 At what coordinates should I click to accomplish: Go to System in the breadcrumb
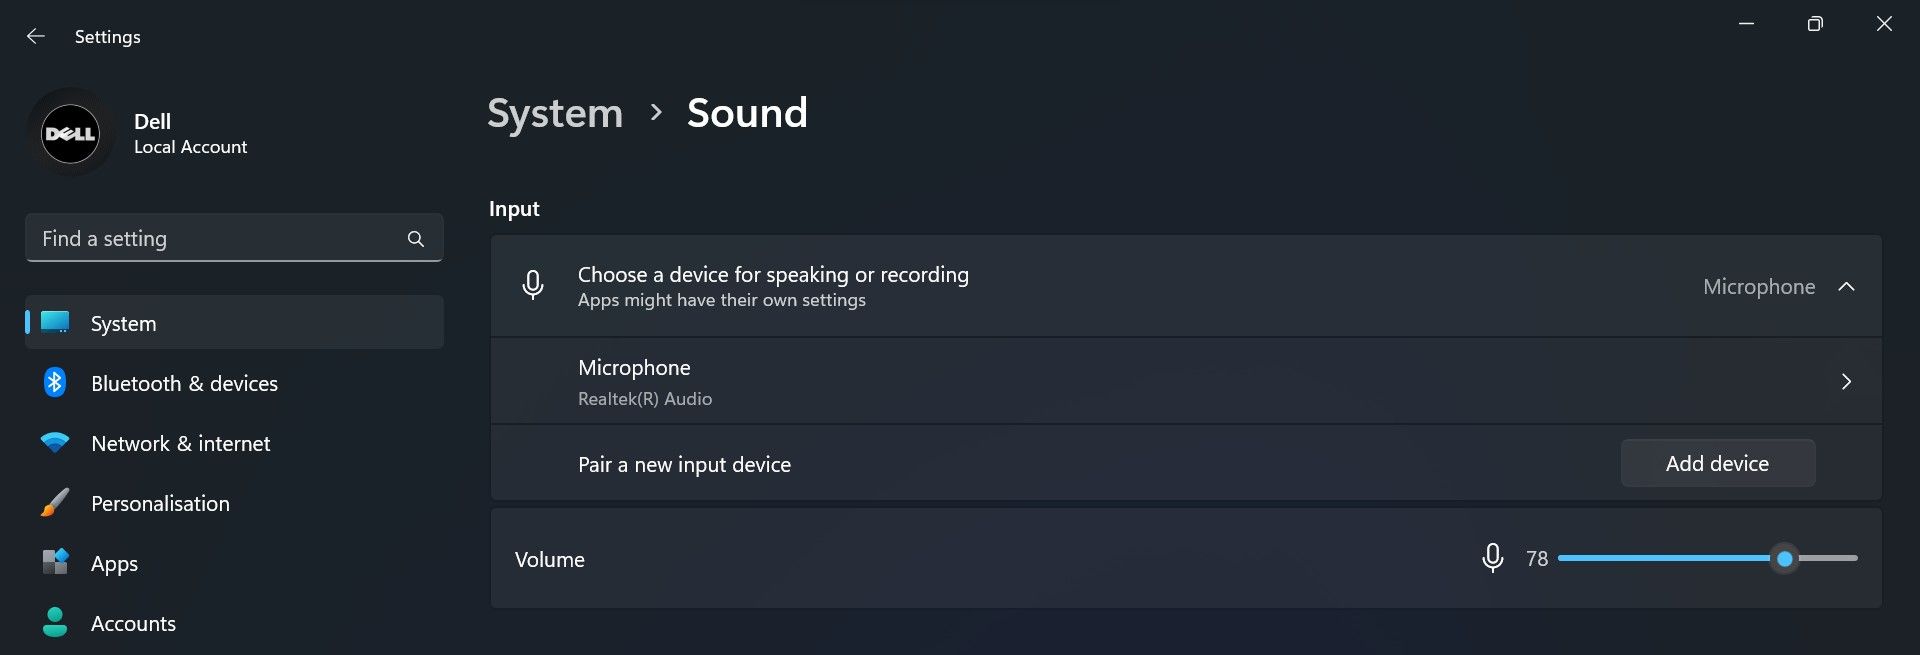555,113
